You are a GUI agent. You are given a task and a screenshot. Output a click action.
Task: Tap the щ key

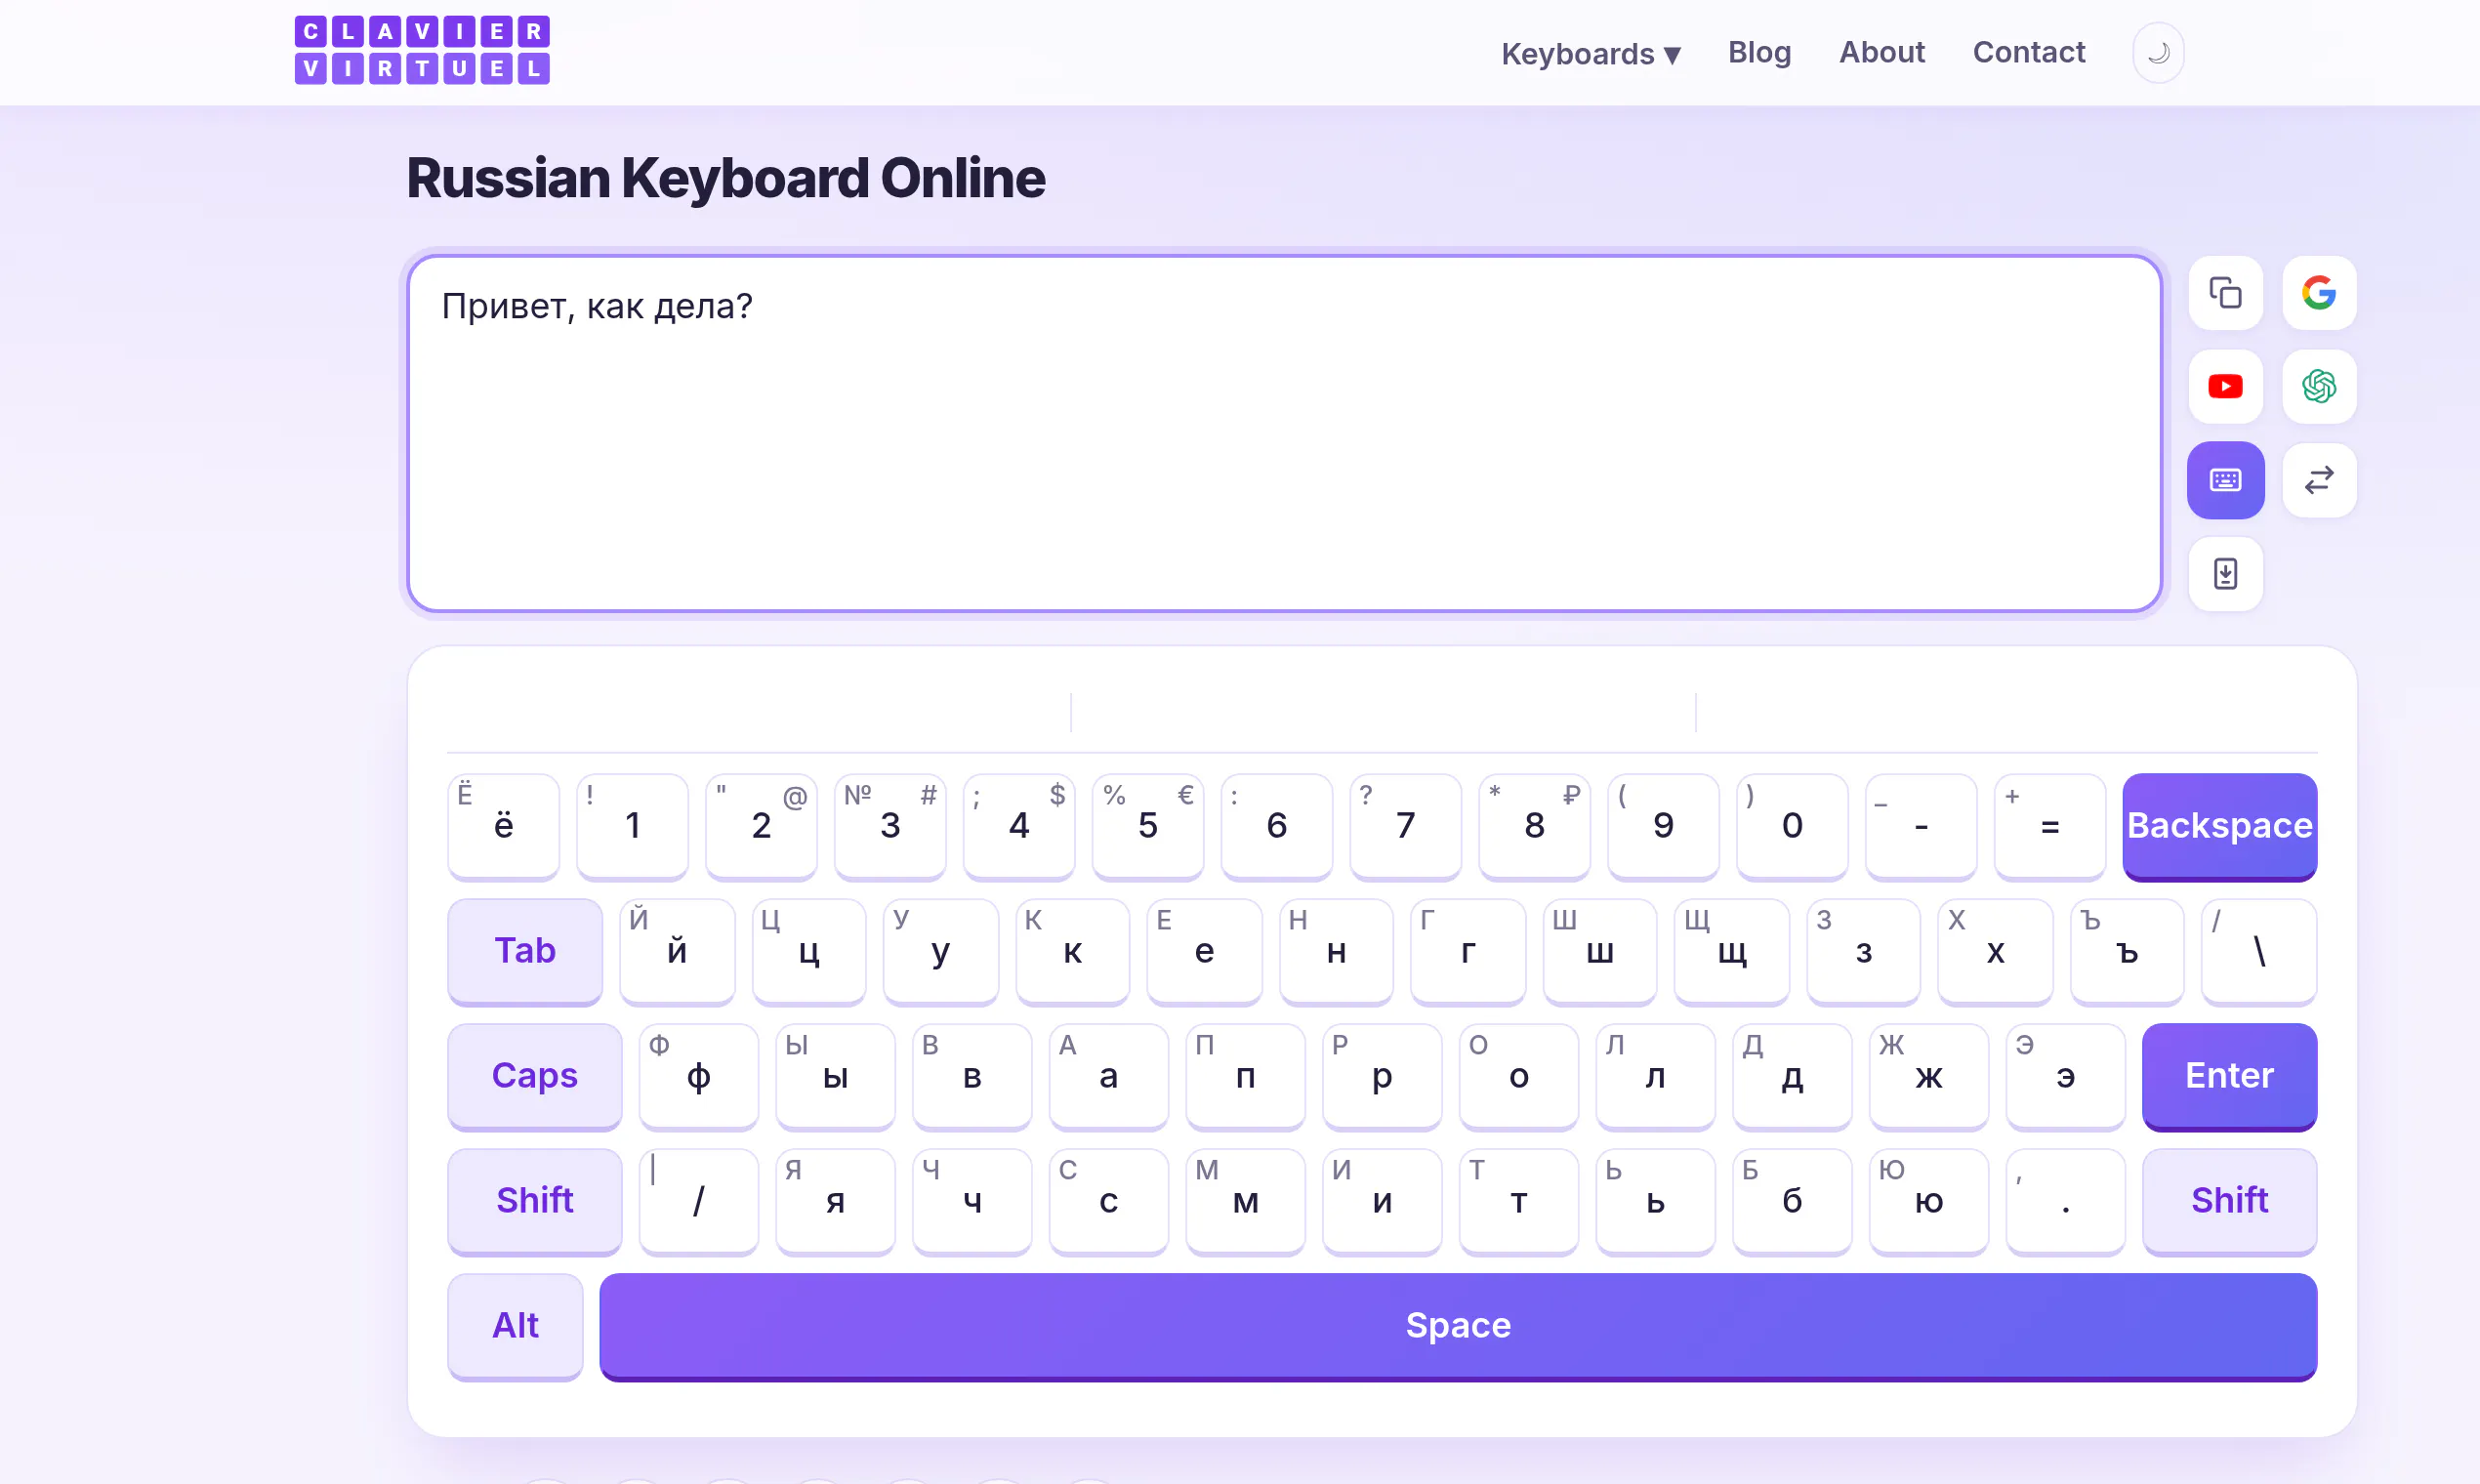[1731, 951]
